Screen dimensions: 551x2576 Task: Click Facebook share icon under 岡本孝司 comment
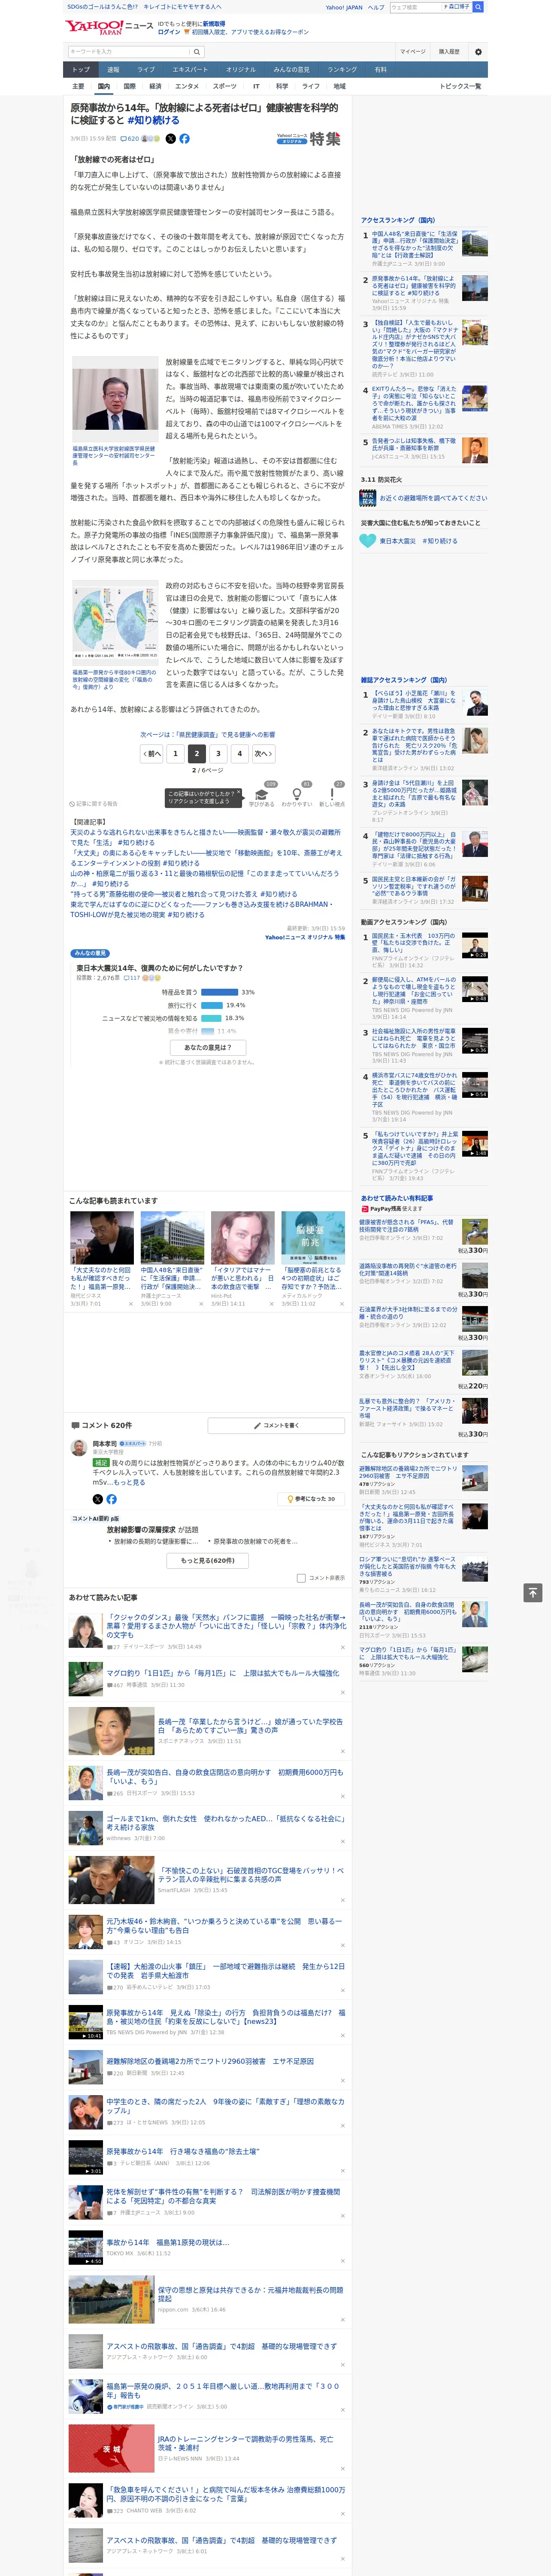[111, 1499]
